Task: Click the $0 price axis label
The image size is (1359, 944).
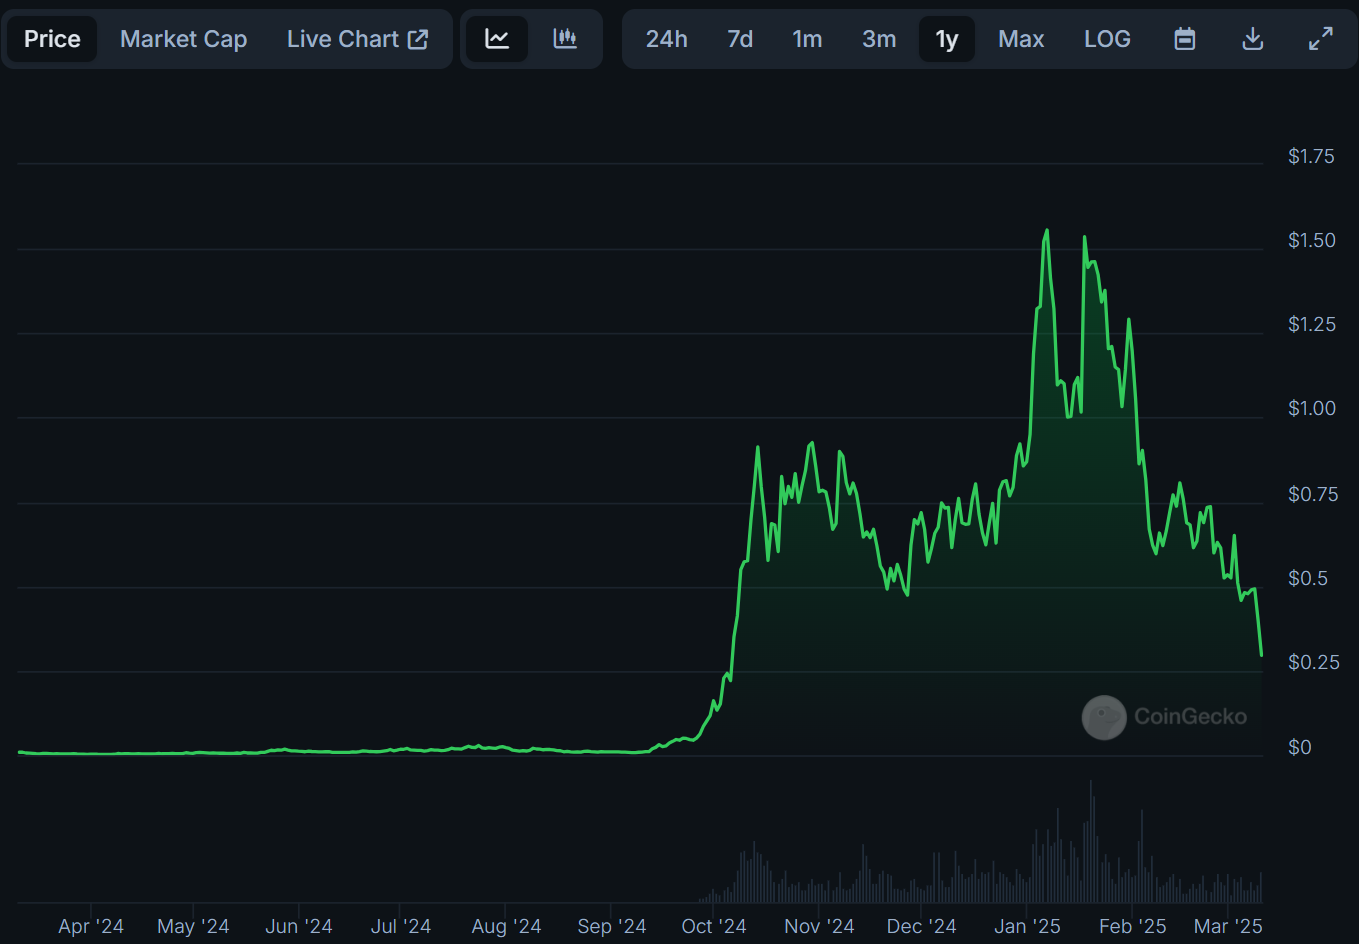Action: (x=1299, y=747)
